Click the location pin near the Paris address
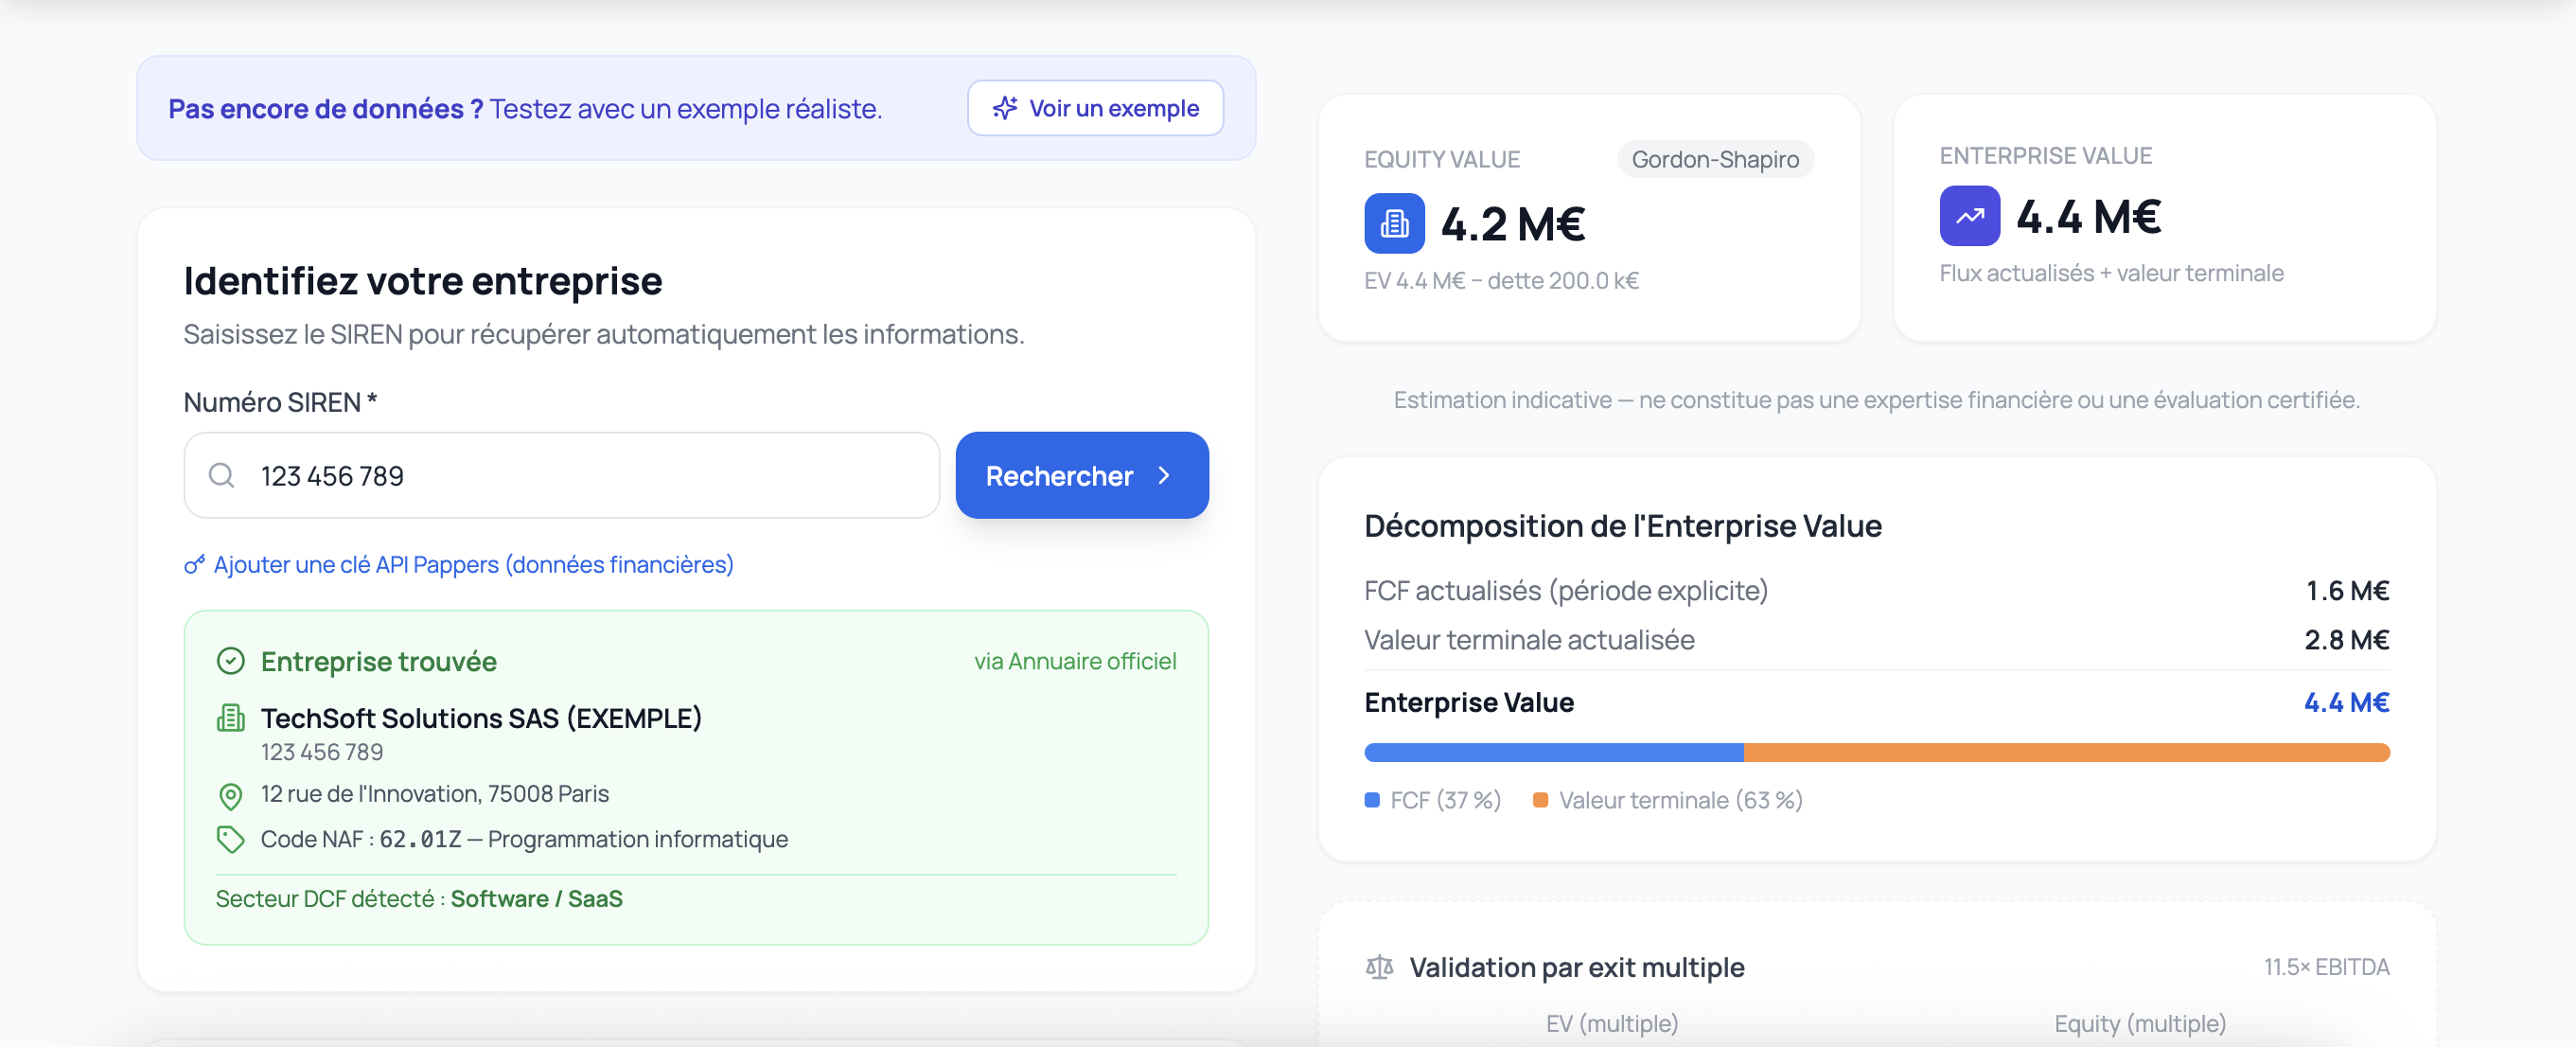Image resolution: width=2576 pixels, height=1047 pixels. tap(231, 795)
